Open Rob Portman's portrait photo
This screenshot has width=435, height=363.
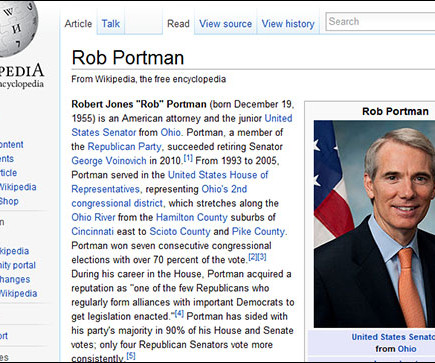click(x=374, y=224)
